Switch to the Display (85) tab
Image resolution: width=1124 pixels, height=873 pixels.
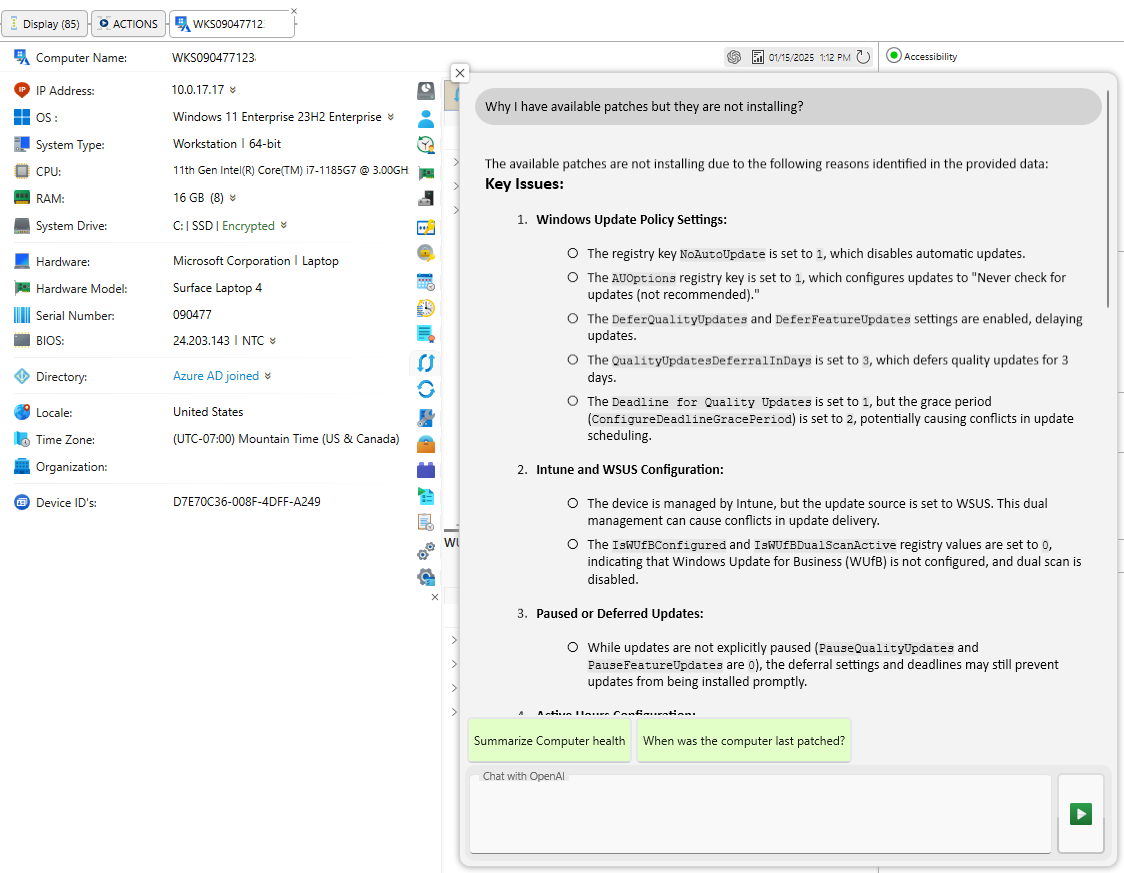pos(44,24)
